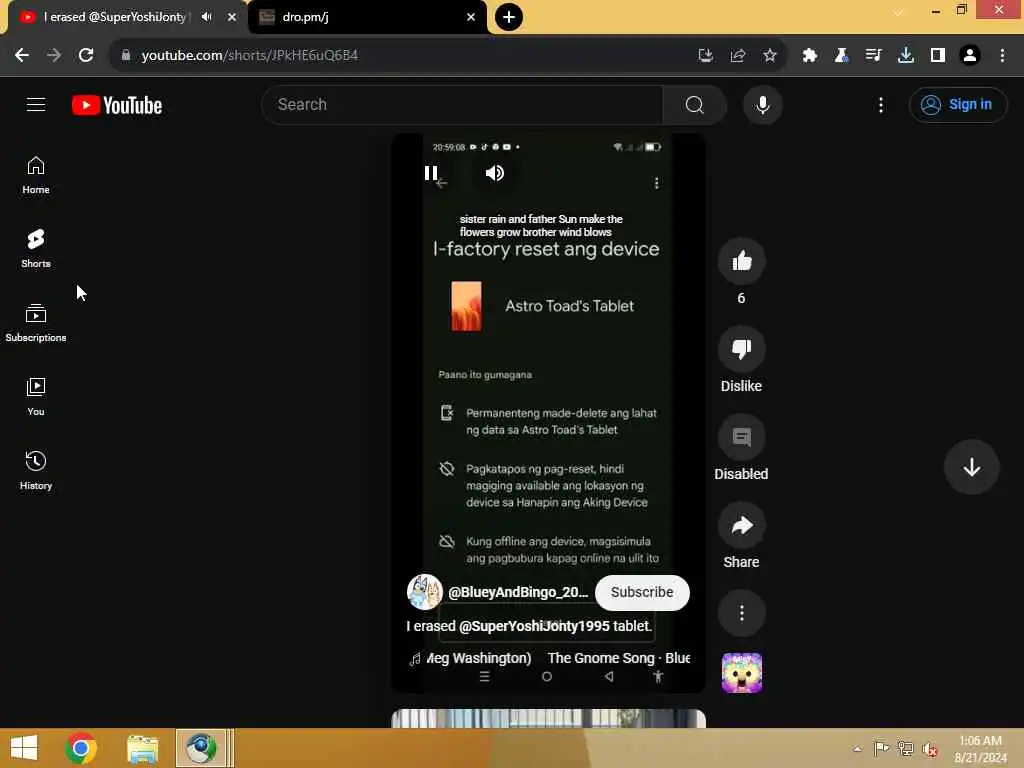
Task: Open the @BlueyAndBingo_20... channel name link
Action: (x=518, y=592)
